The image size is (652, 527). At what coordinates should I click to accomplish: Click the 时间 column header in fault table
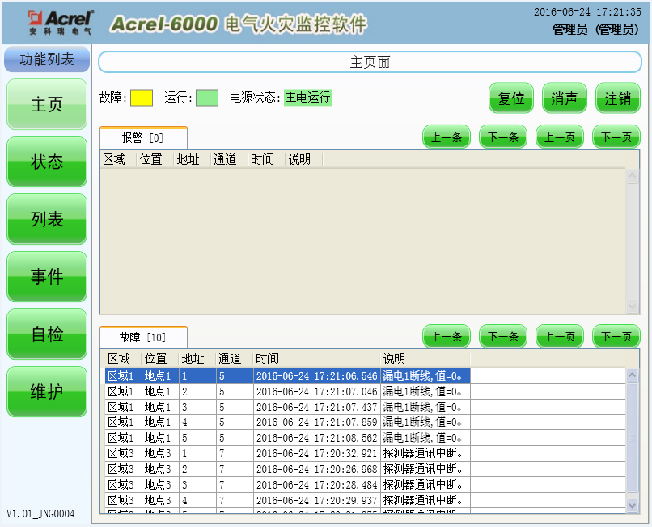coord(267,358)
